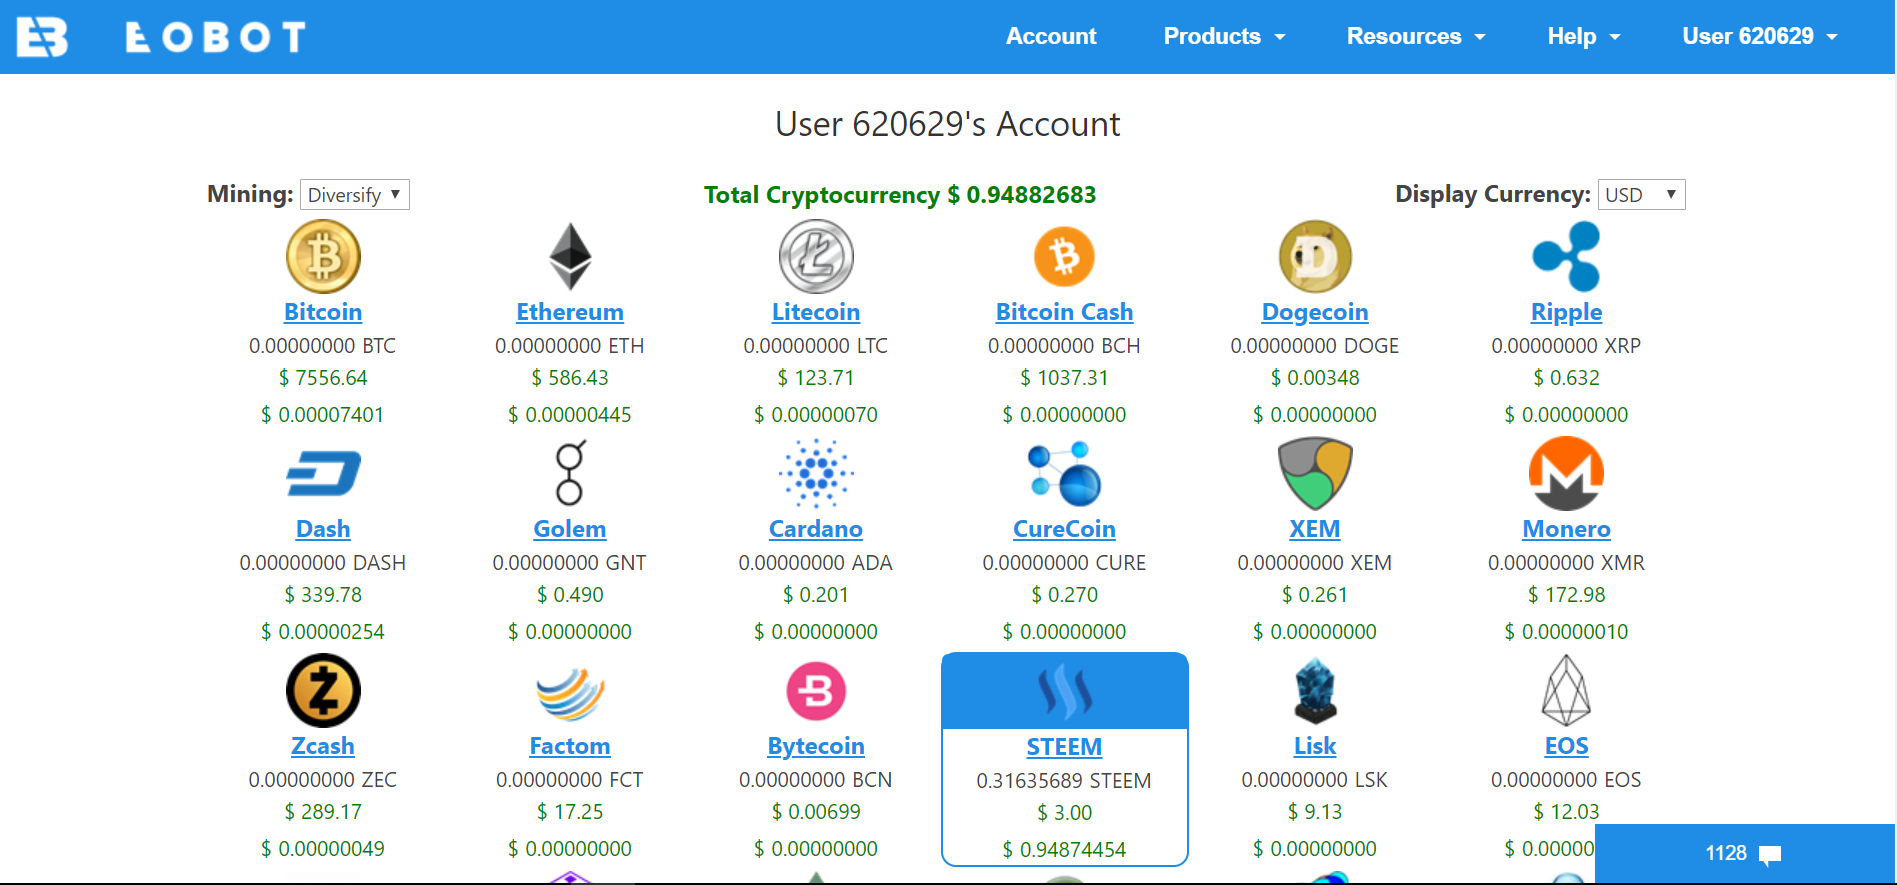Expand the Products menu
Viewport: 1897px width, 885px height.
pos(1224,37)
